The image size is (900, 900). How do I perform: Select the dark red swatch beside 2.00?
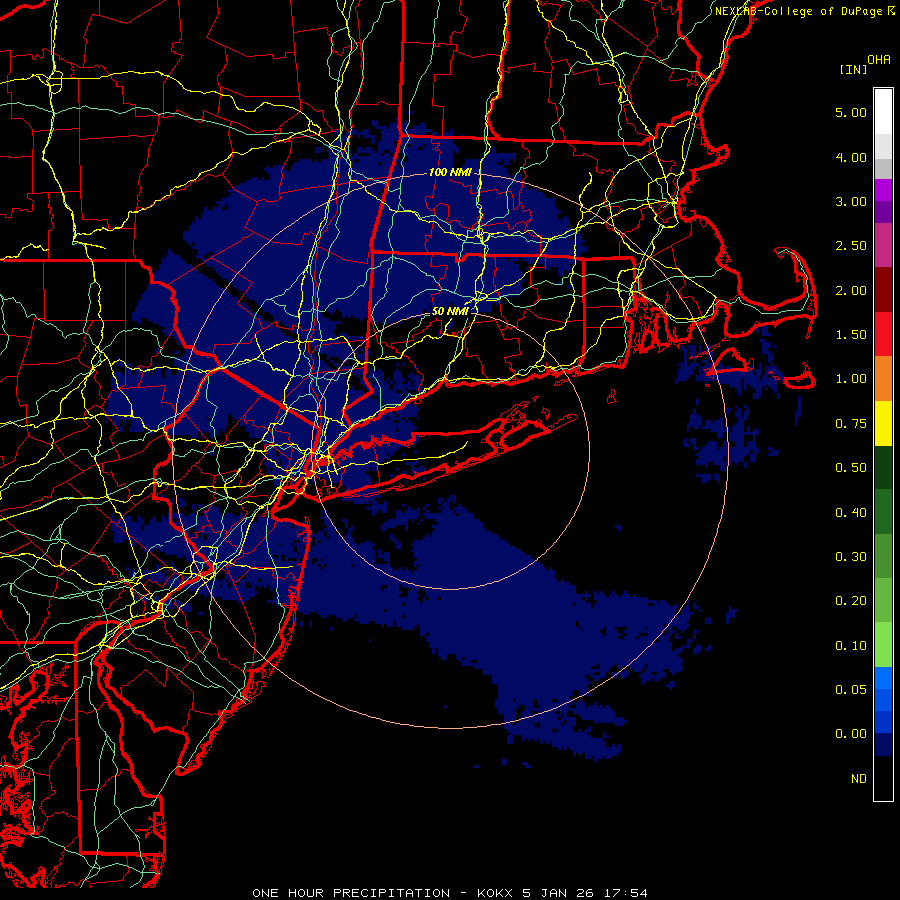[883, 290]
